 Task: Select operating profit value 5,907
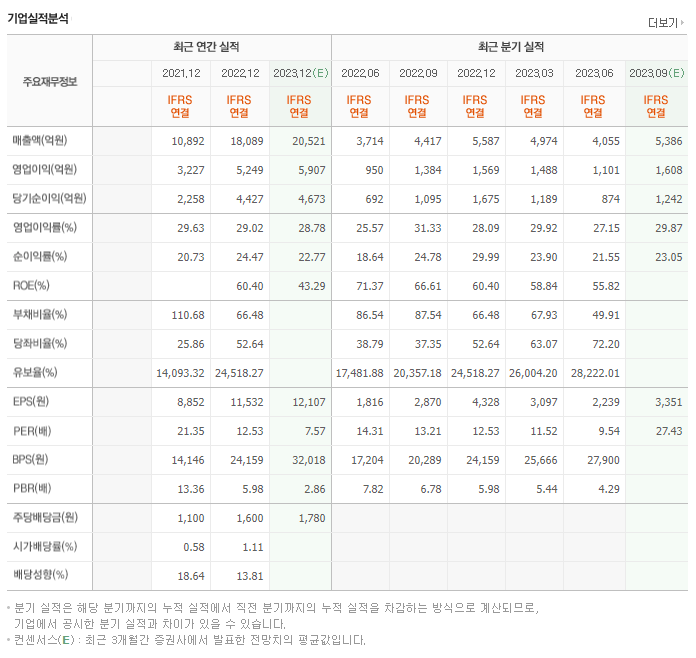click(312, 170)
